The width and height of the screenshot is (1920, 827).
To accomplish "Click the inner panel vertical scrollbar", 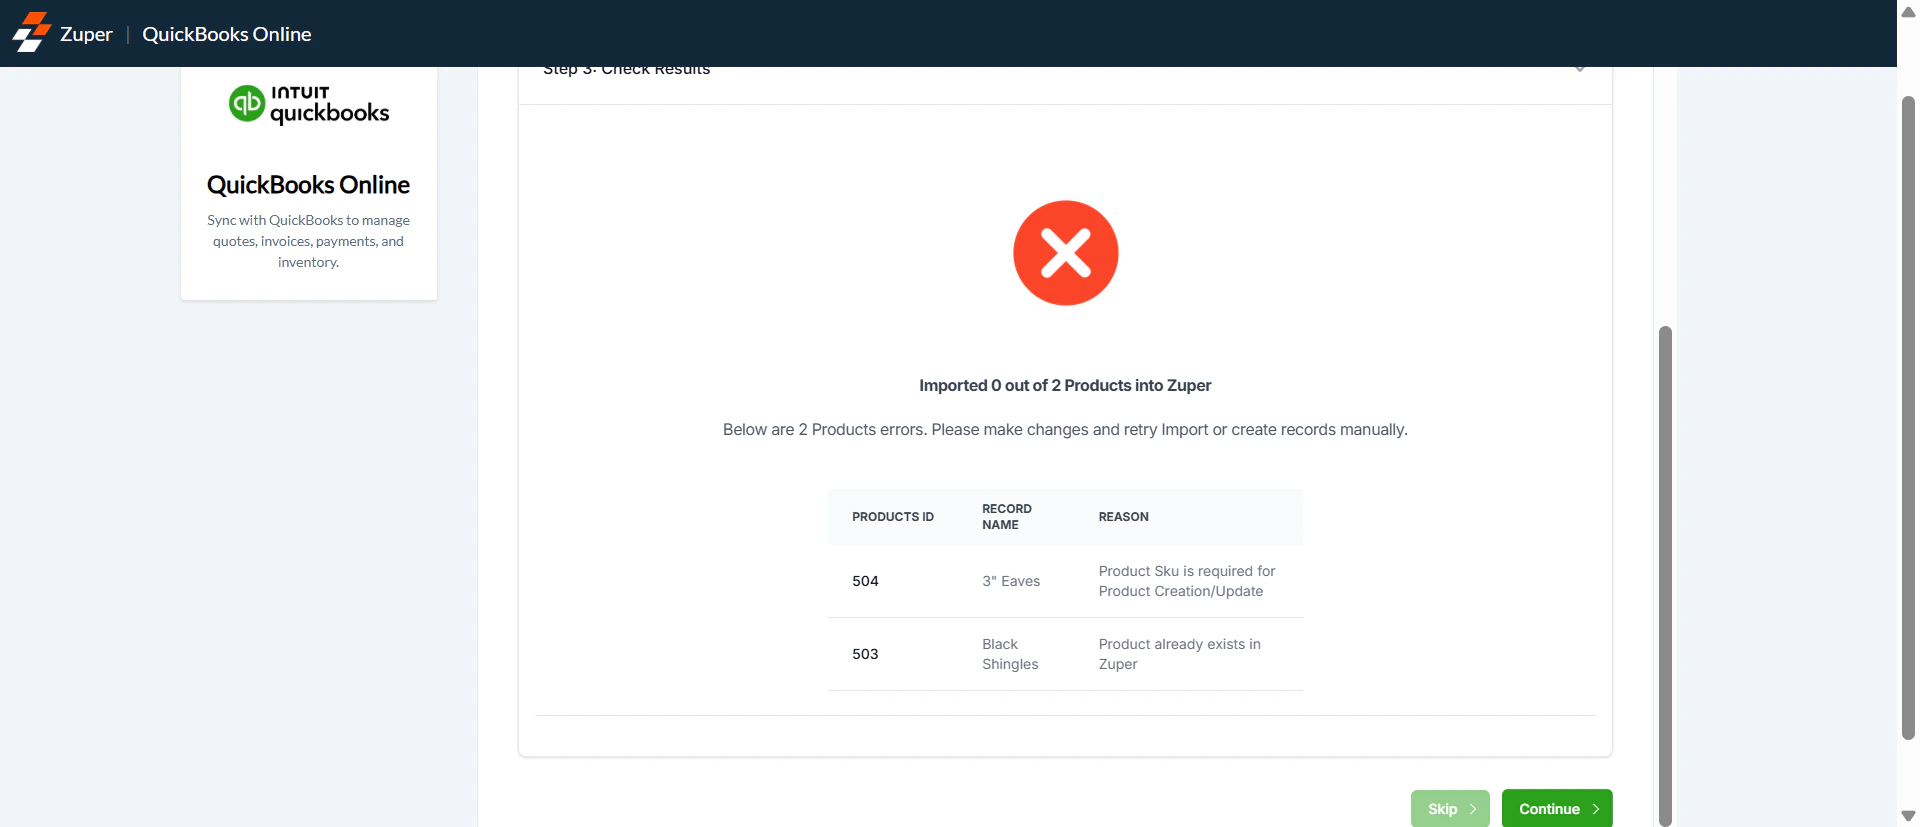I will tap(1665, 575).
